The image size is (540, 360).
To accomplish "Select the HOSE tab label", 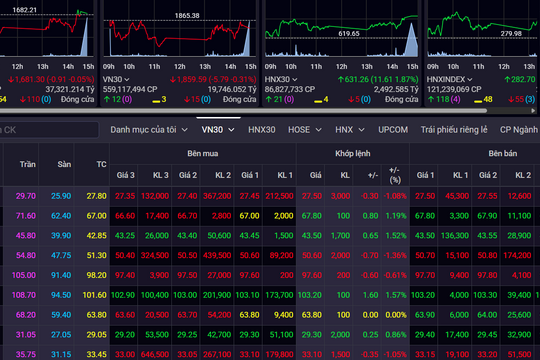I will coord(299,130).
